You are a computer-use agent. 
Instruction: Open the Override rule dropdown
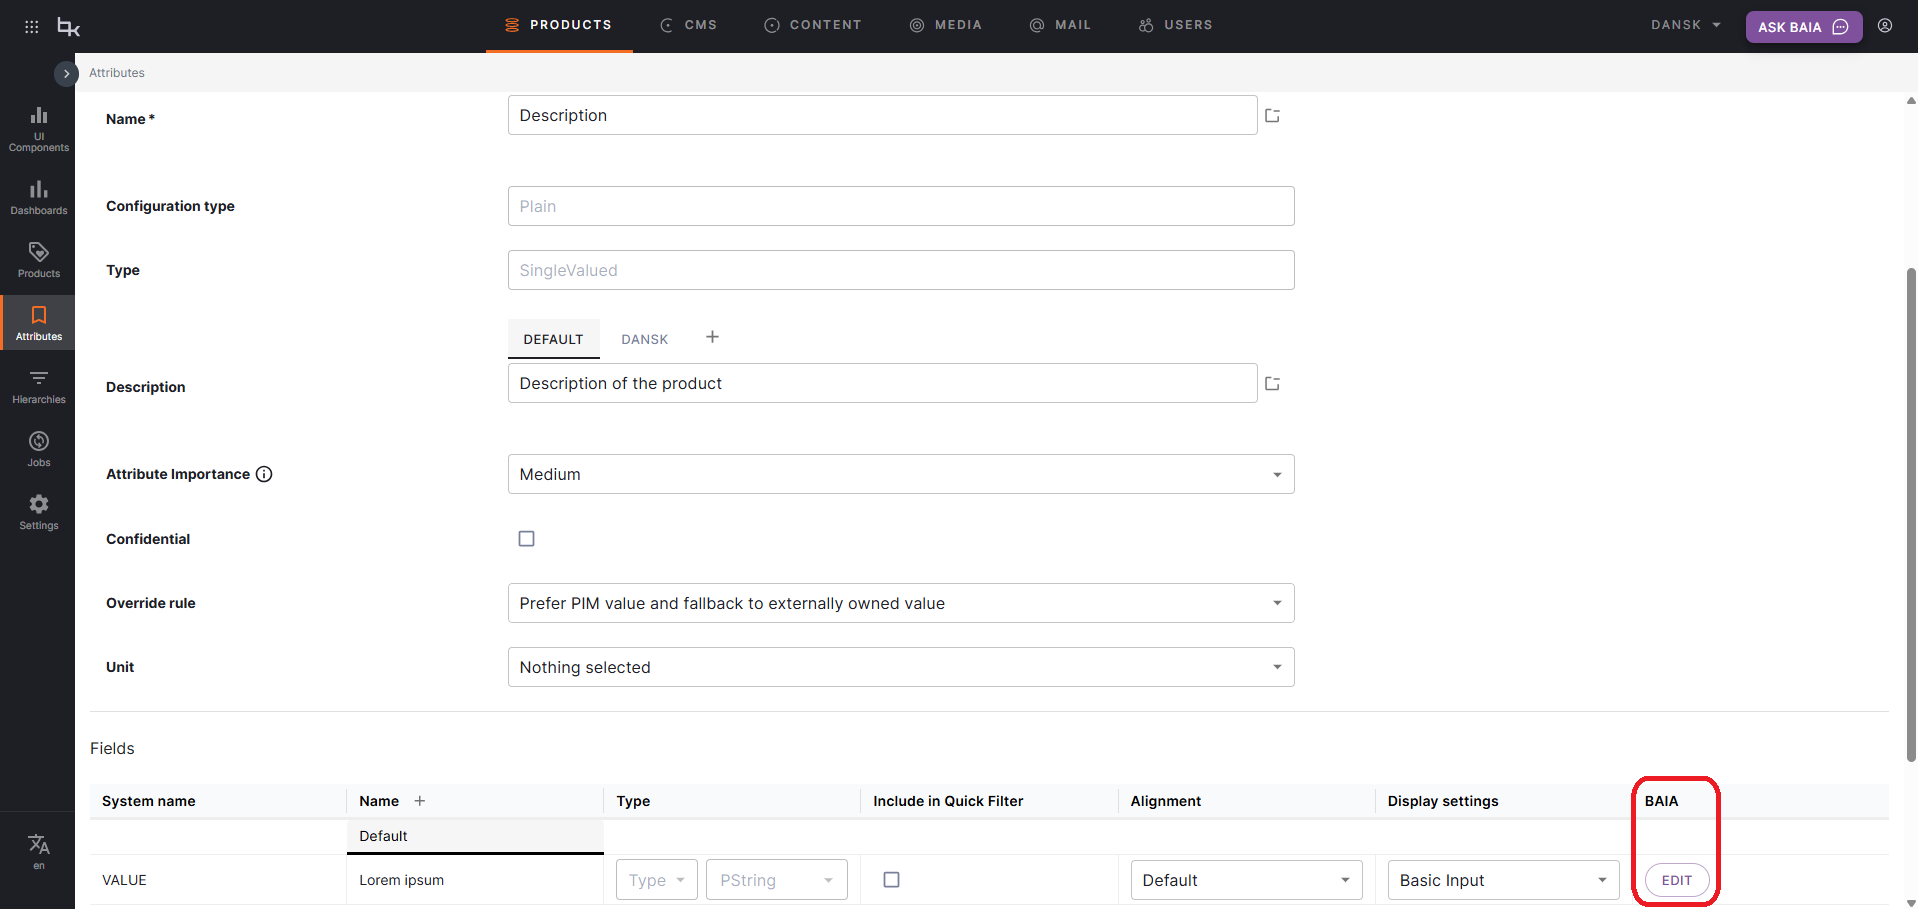[x=900, y=603]
